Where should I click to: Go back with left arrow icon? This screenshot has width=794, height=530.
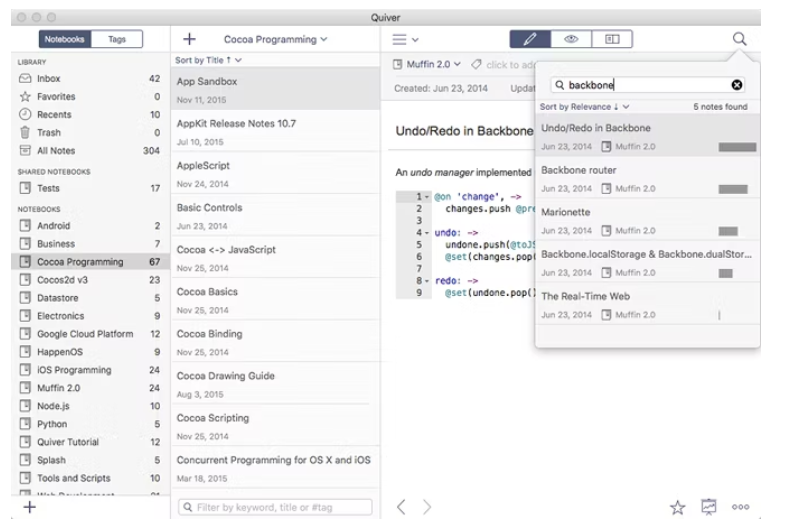[x=401, y=507]
